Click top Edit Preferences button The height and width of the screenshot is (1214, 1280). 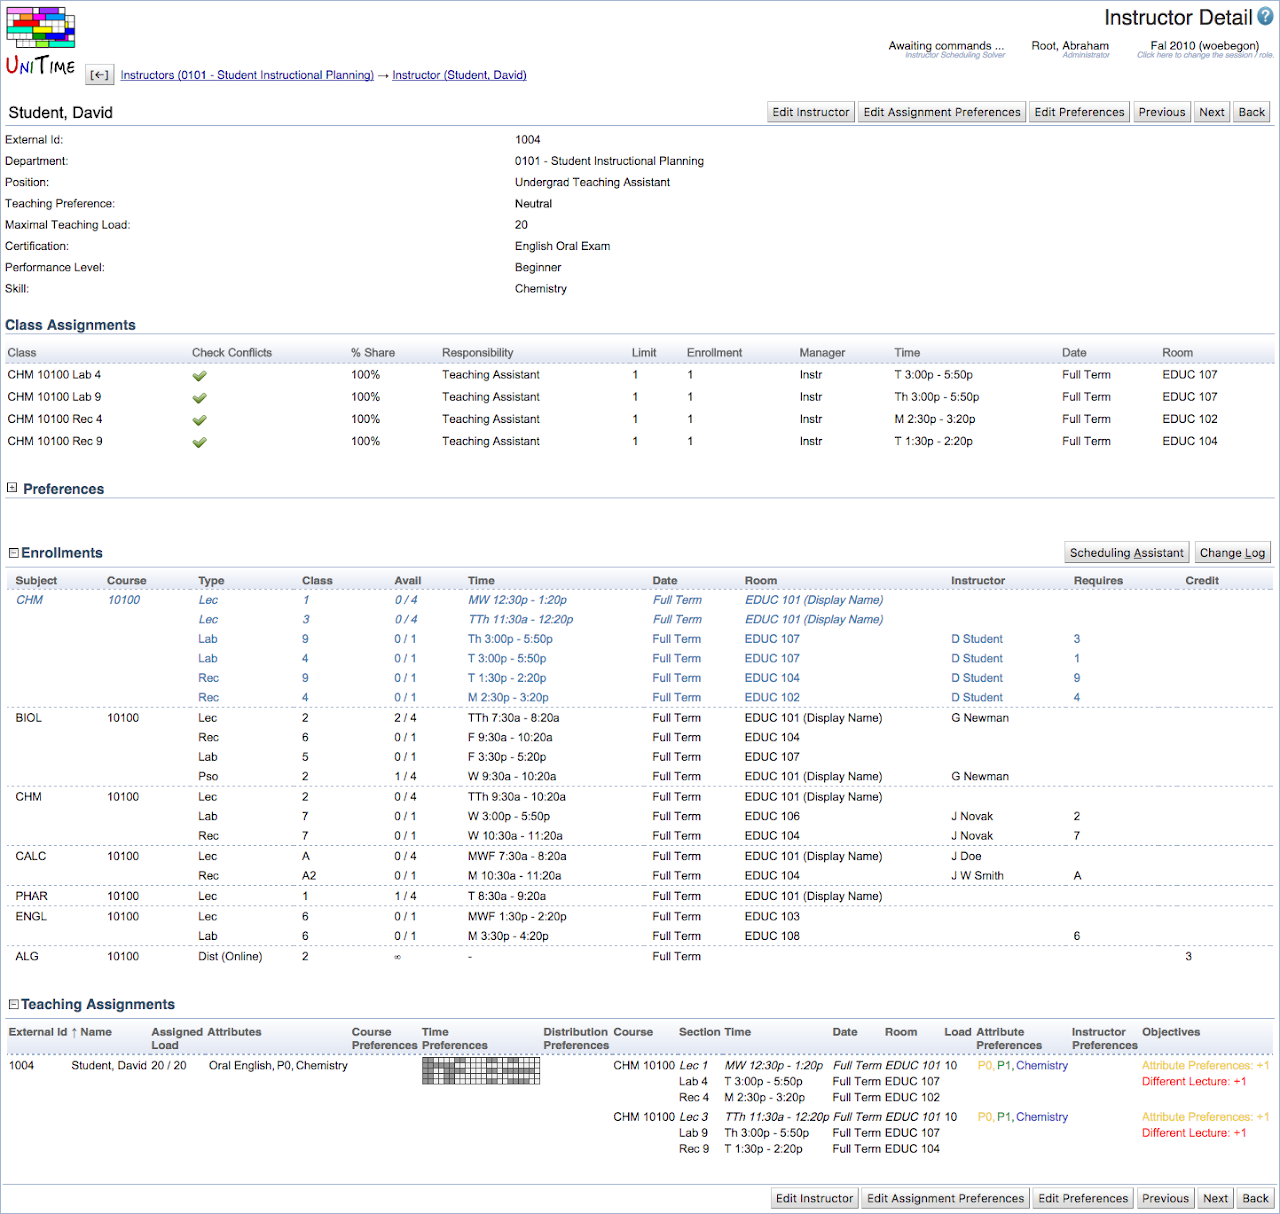(1079, 112)
